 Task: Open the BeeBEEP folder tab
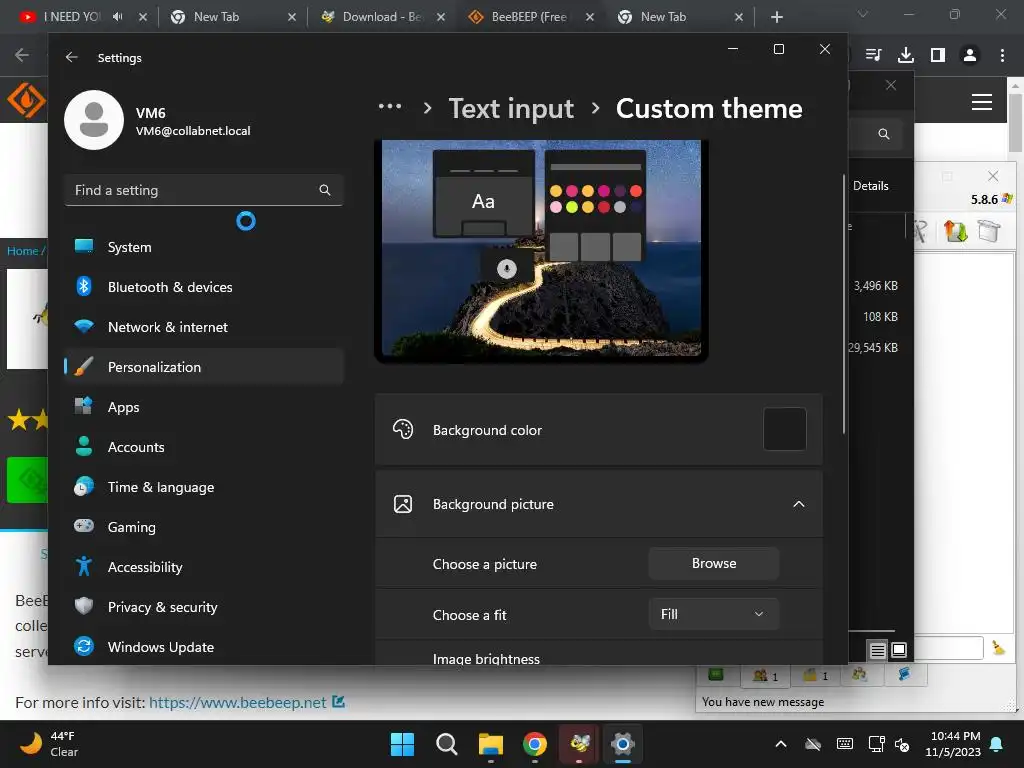815,676
